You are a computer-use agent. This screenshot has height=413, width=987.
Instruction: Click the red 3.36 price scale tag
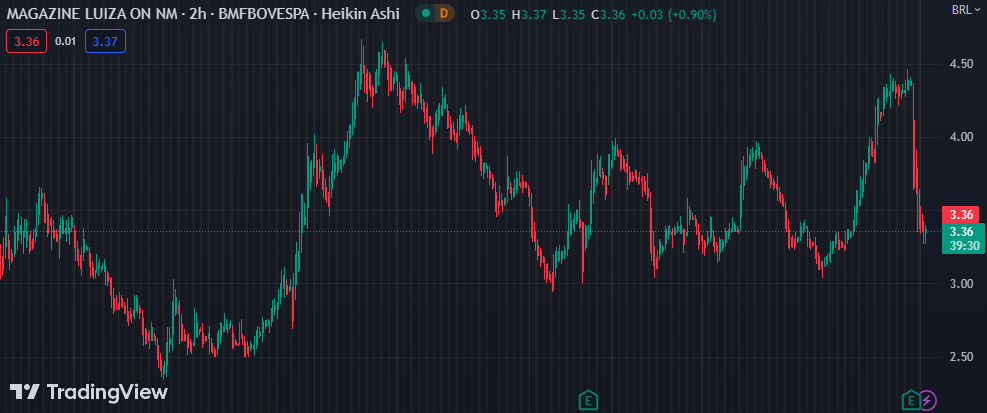[x=961, y=213]
